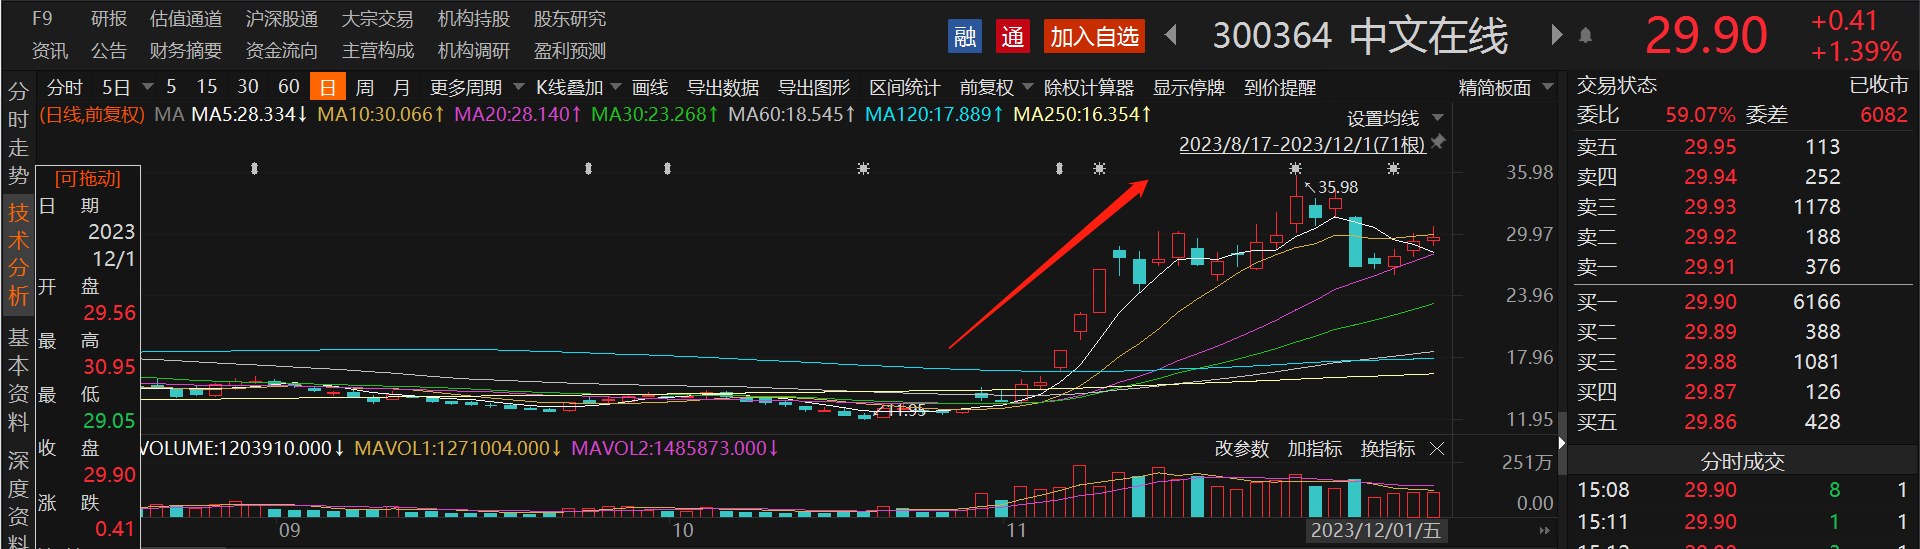
Task: Expand dropdown arrow next to 5日
Action: [148, 87]
